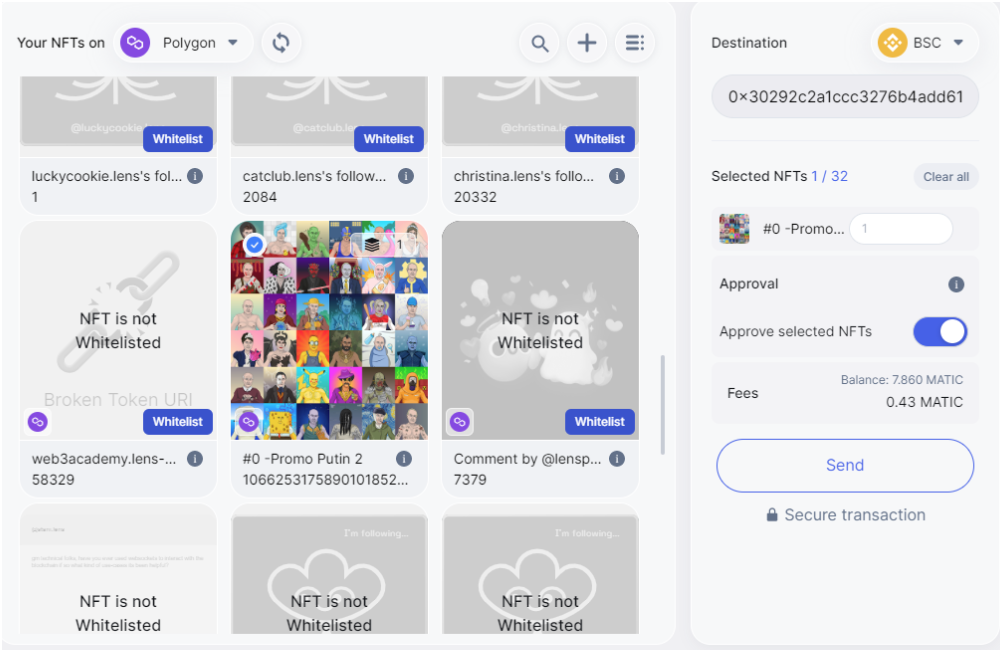Whitelist the luckycookie.lens NFT

click(x=178, y=139)
